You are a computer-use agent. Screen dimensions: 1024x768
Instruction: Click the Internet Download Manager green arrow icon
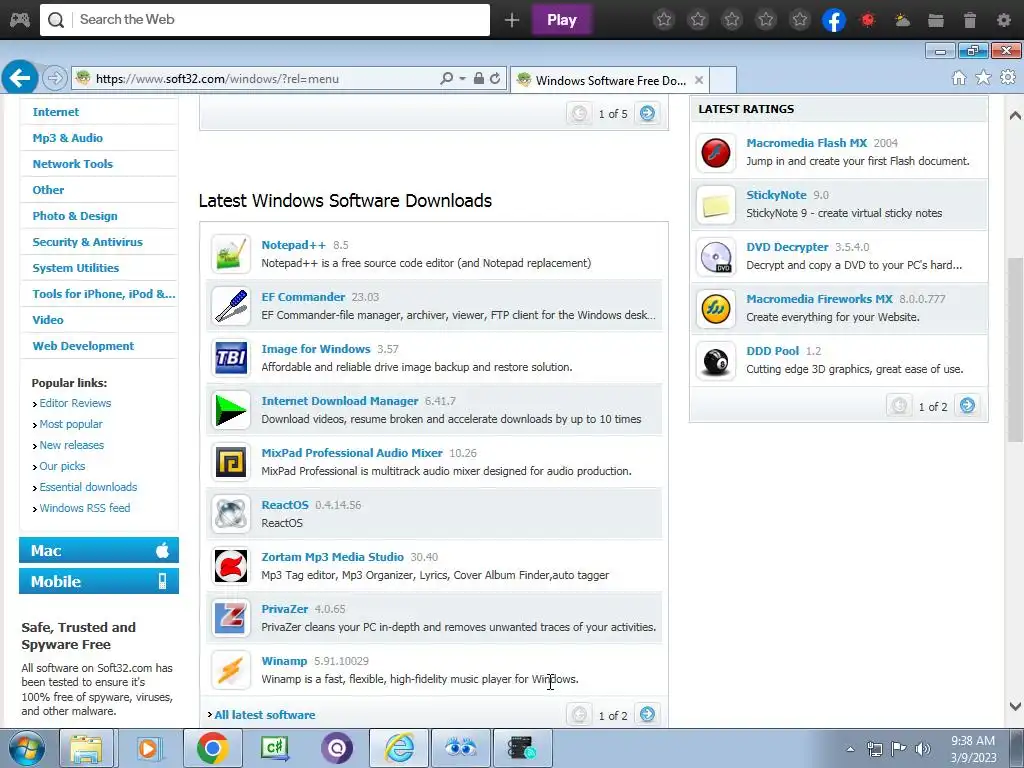tap(231, 409)
